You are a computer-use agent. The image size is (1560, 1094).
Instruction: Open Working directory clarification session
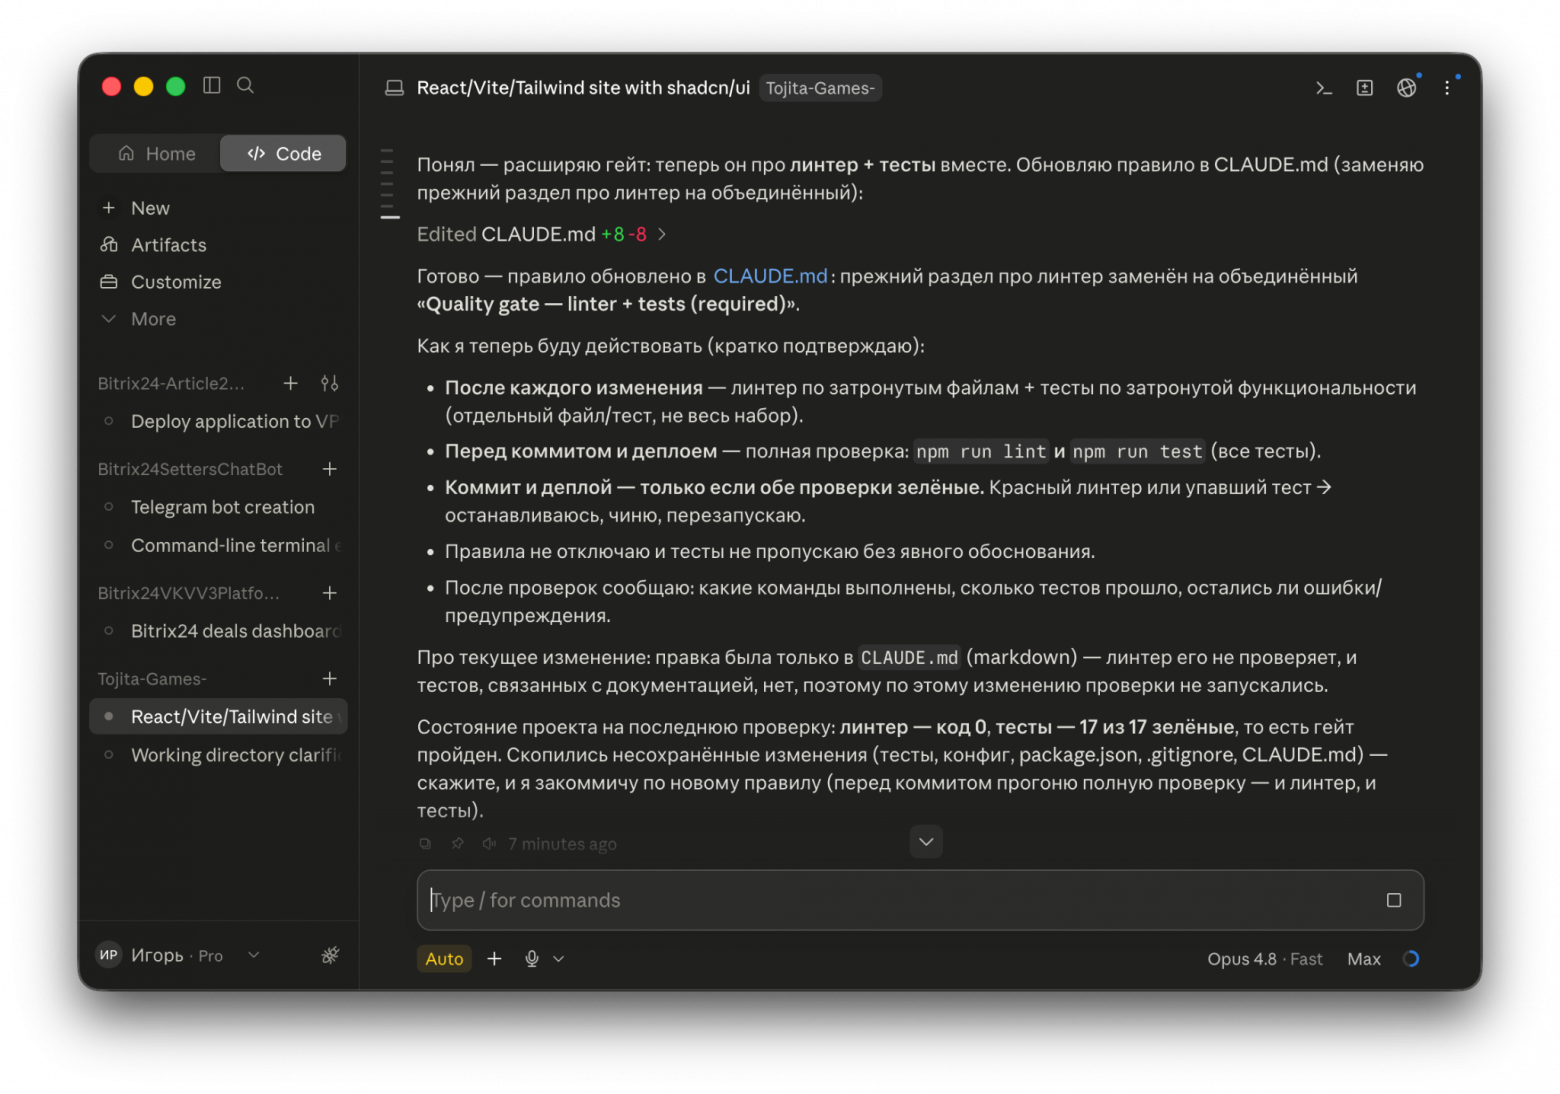(220, 755)
